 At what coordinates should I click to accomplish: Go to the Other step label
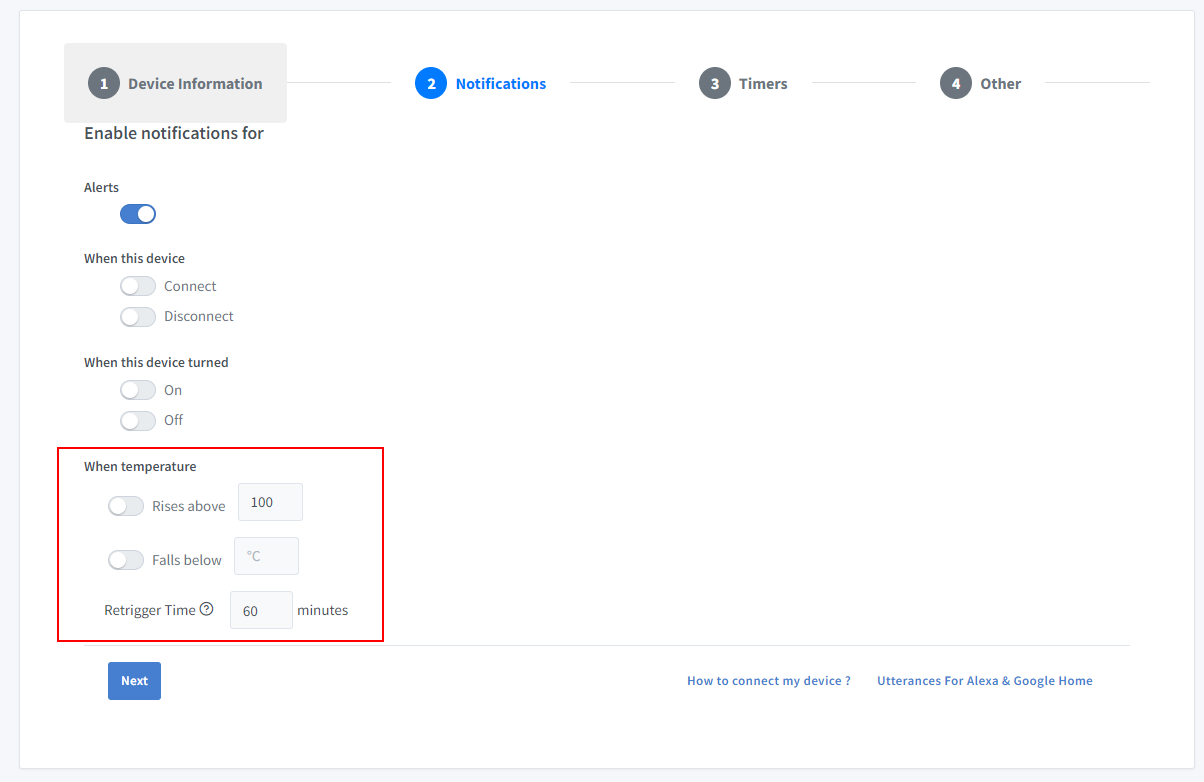click(1000, 84)
